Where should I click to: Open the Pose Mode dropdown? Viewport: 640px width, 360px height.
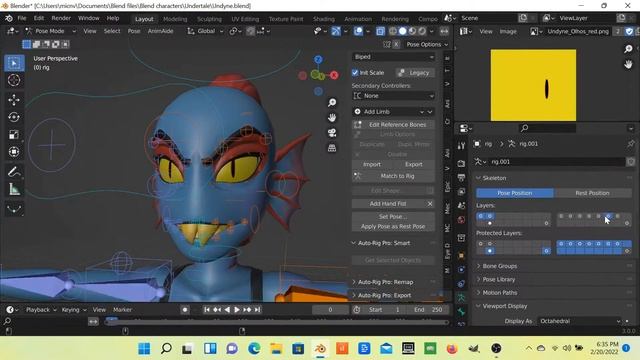click(x=50, y=31)
